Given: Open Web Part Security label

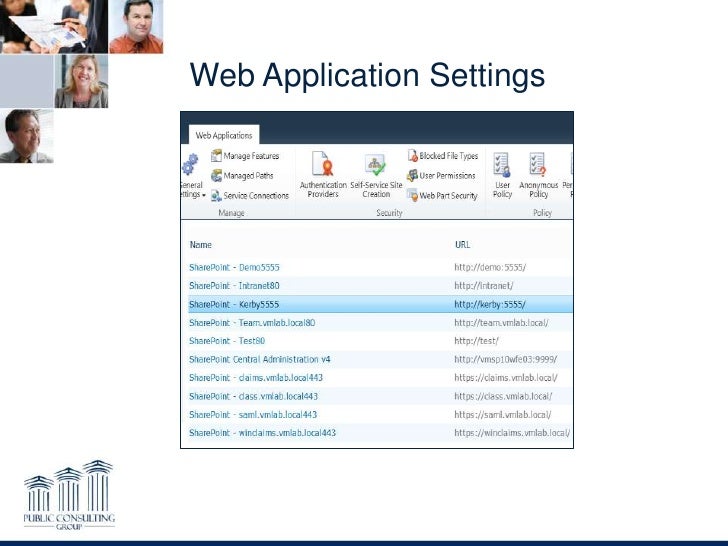Looking at the screenshot, I should coord(448,195).
